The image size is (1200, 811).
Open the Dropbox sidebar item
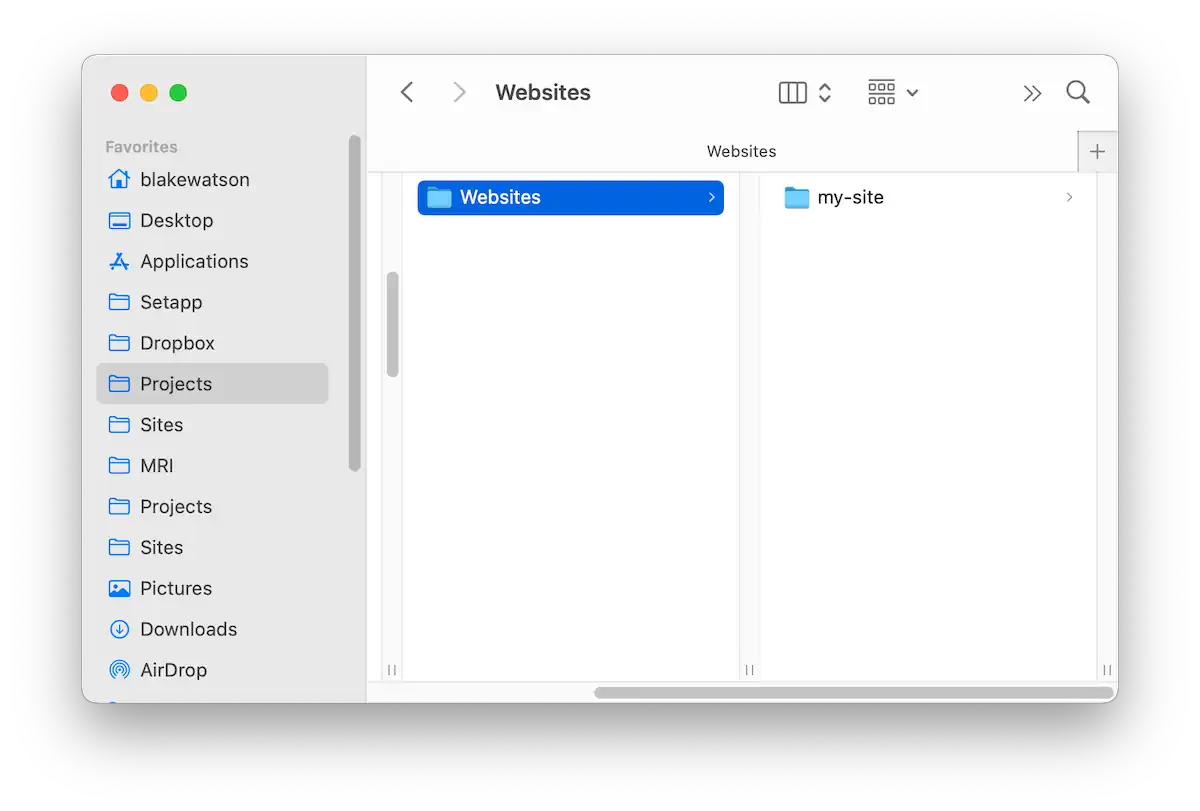coord(175,343)
